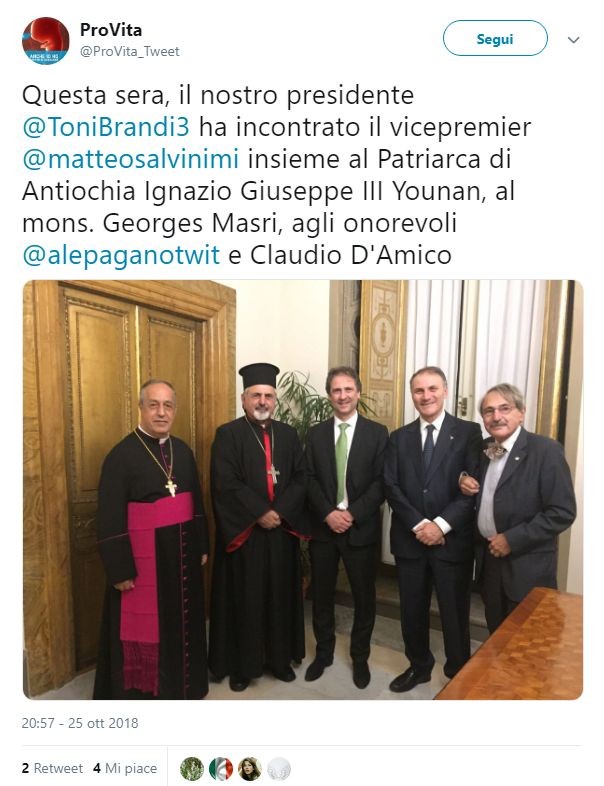The width and height of the screenshot is (604, 786).
Task: Expand tweet options chevron beside Segui
Action: click(573, 40)
